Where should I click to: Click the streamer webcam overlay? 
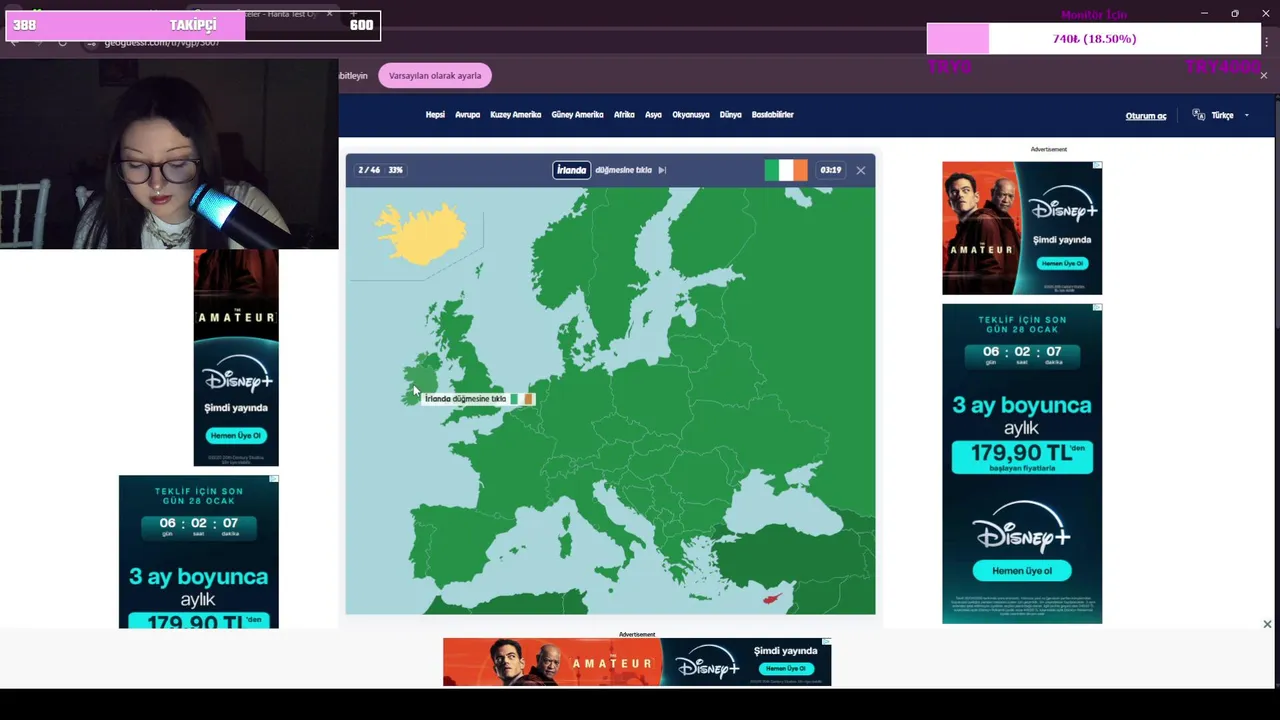click(169, 152)
